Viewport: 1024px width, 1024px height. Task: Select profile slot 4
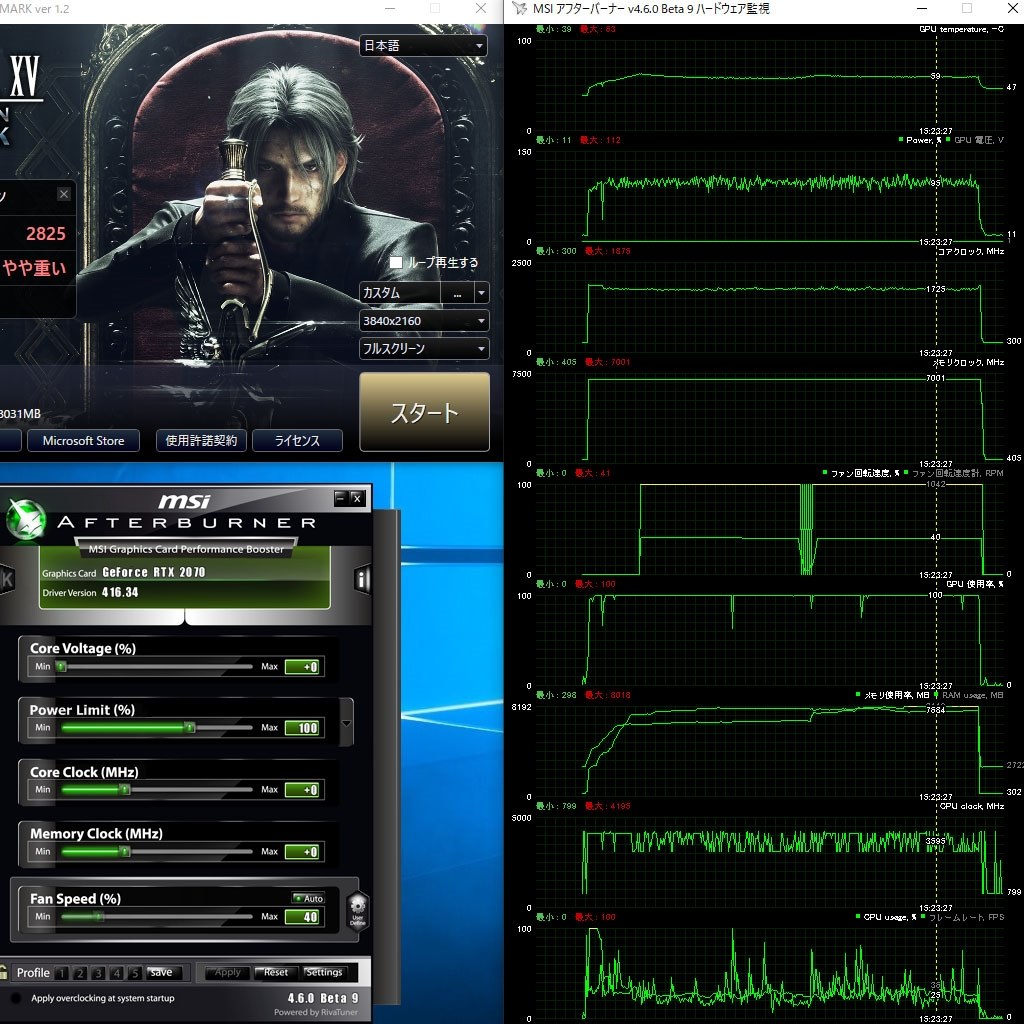point(117,973)
